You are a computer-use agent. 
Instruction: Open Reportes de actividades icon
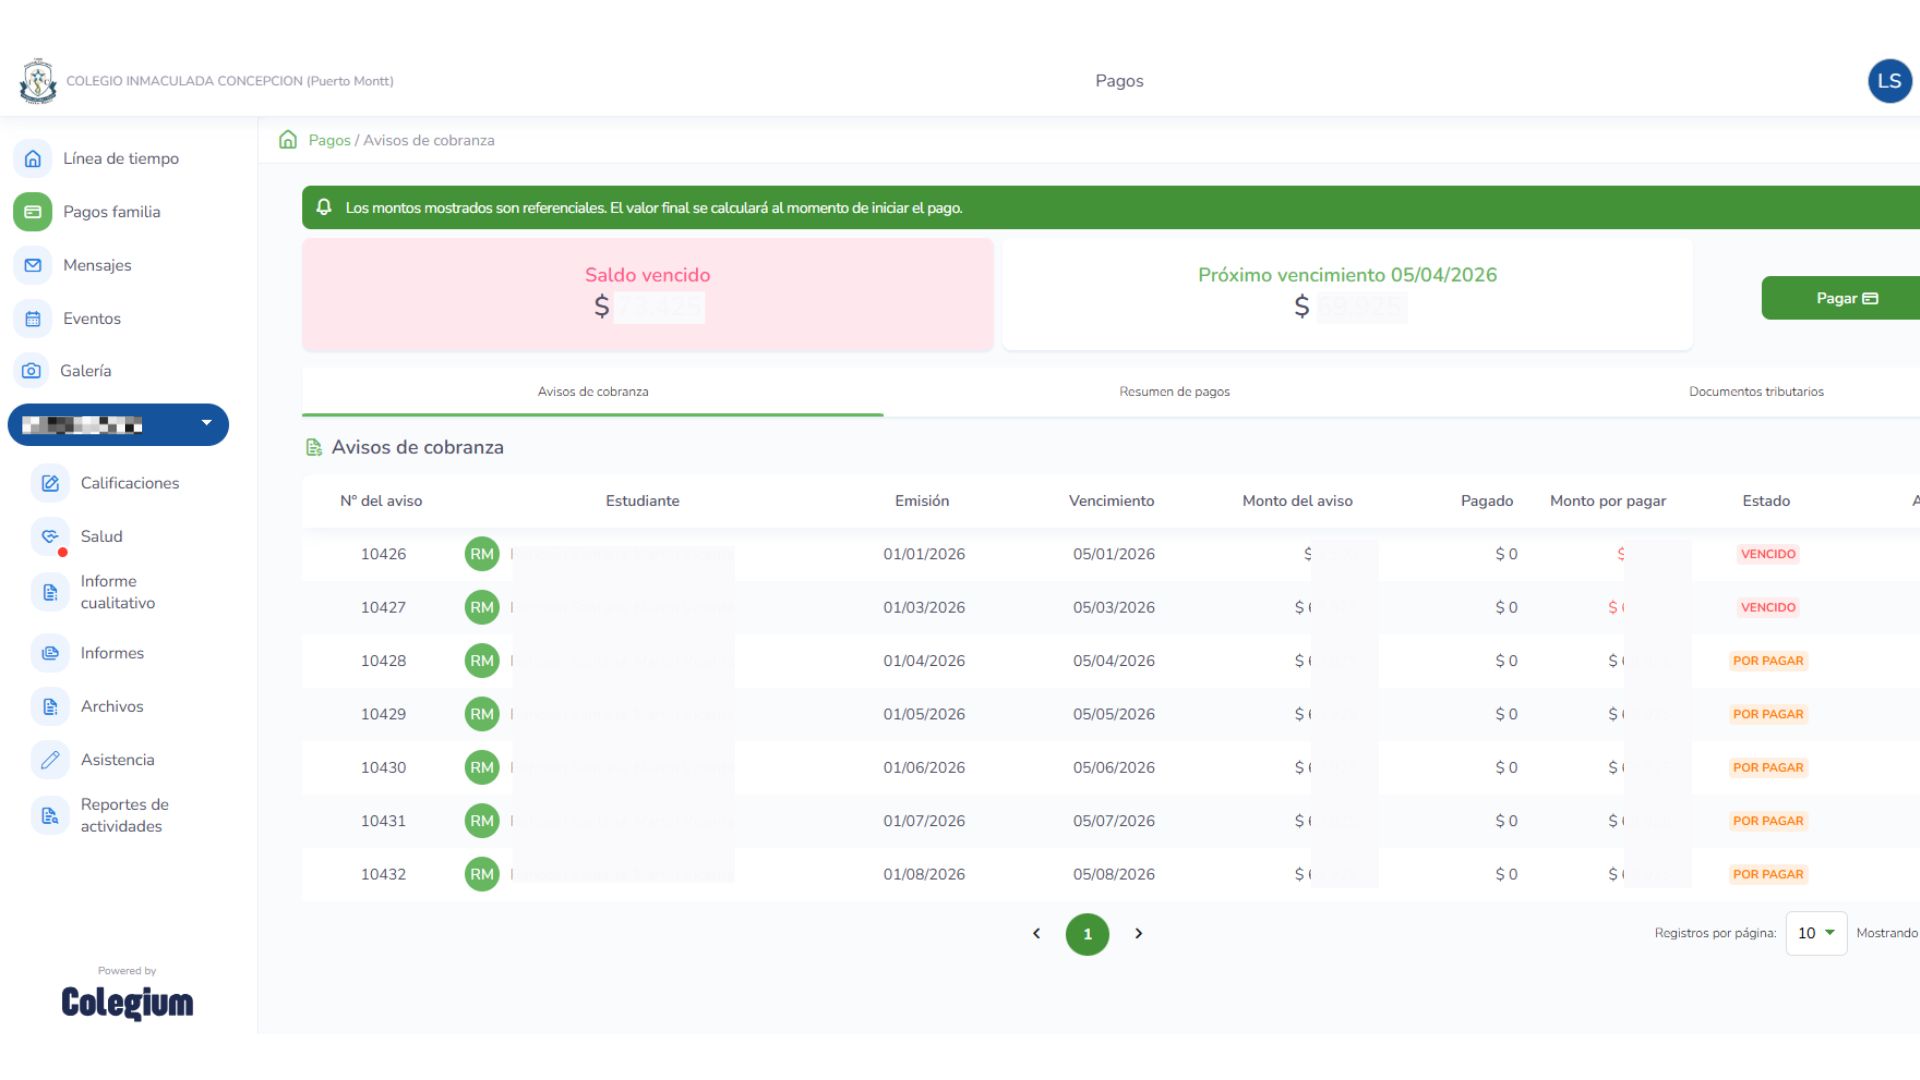(x=50, y=815)
